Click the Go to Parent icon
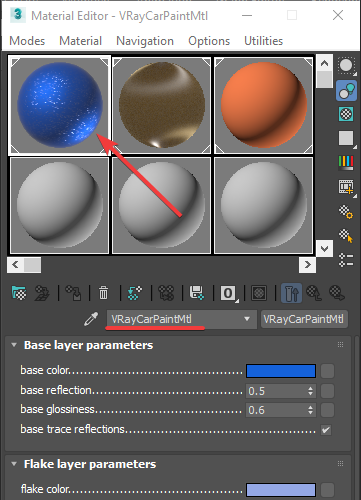 point(314,293)
